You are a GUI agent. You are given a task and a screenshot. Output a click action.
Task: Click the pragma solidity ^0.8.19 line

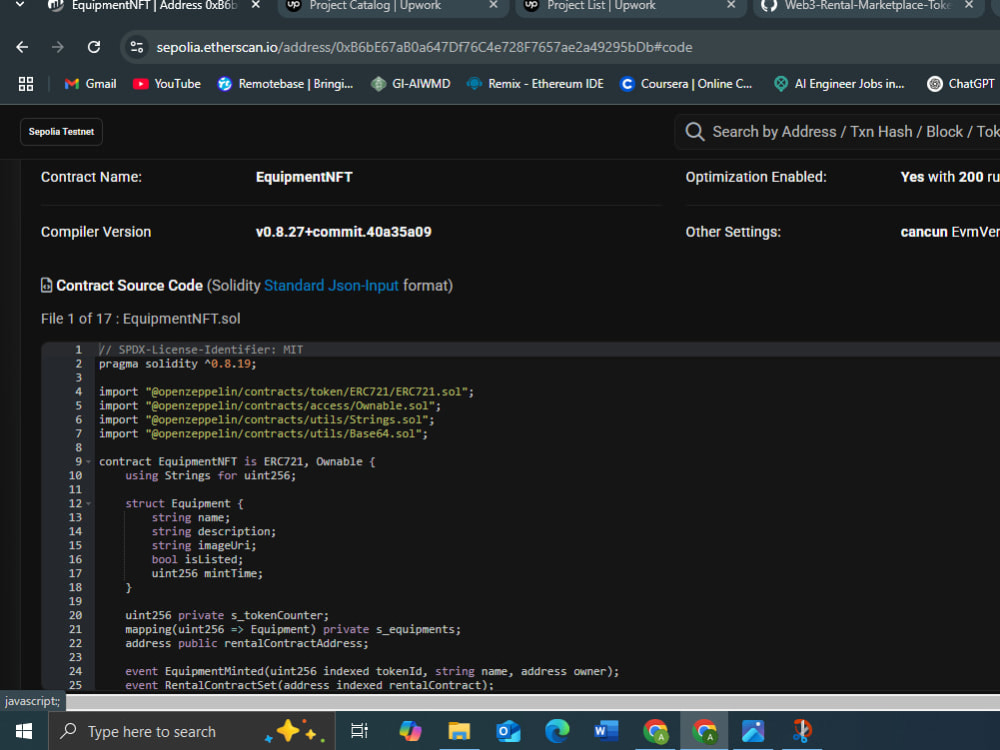(177, 364)
